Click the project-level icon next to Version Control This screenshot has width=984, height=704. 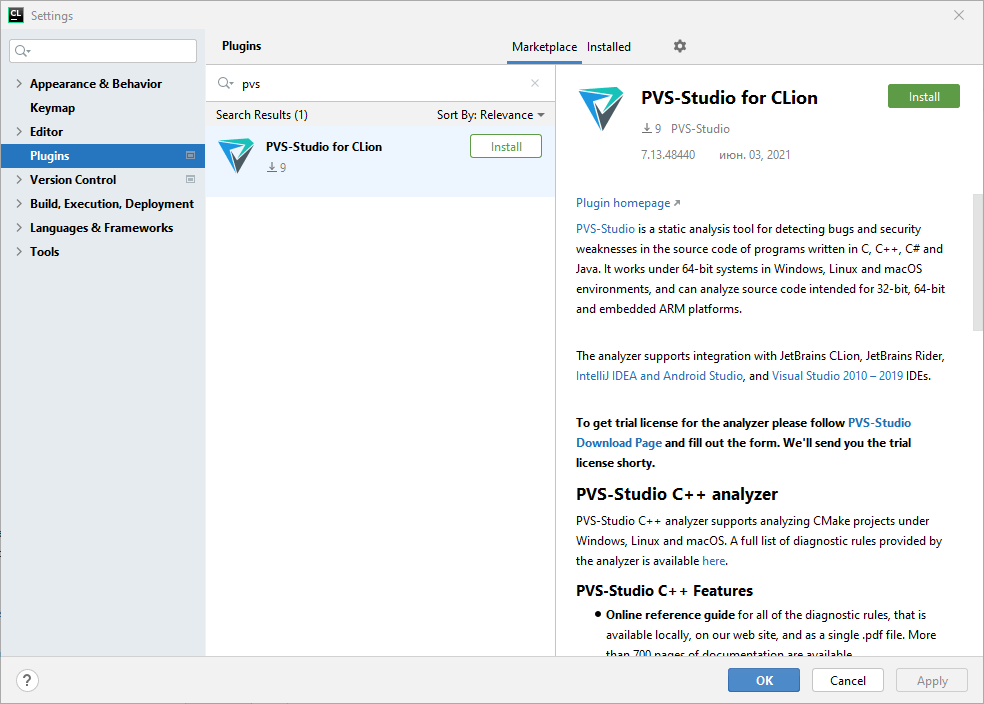tap(190, 180)
